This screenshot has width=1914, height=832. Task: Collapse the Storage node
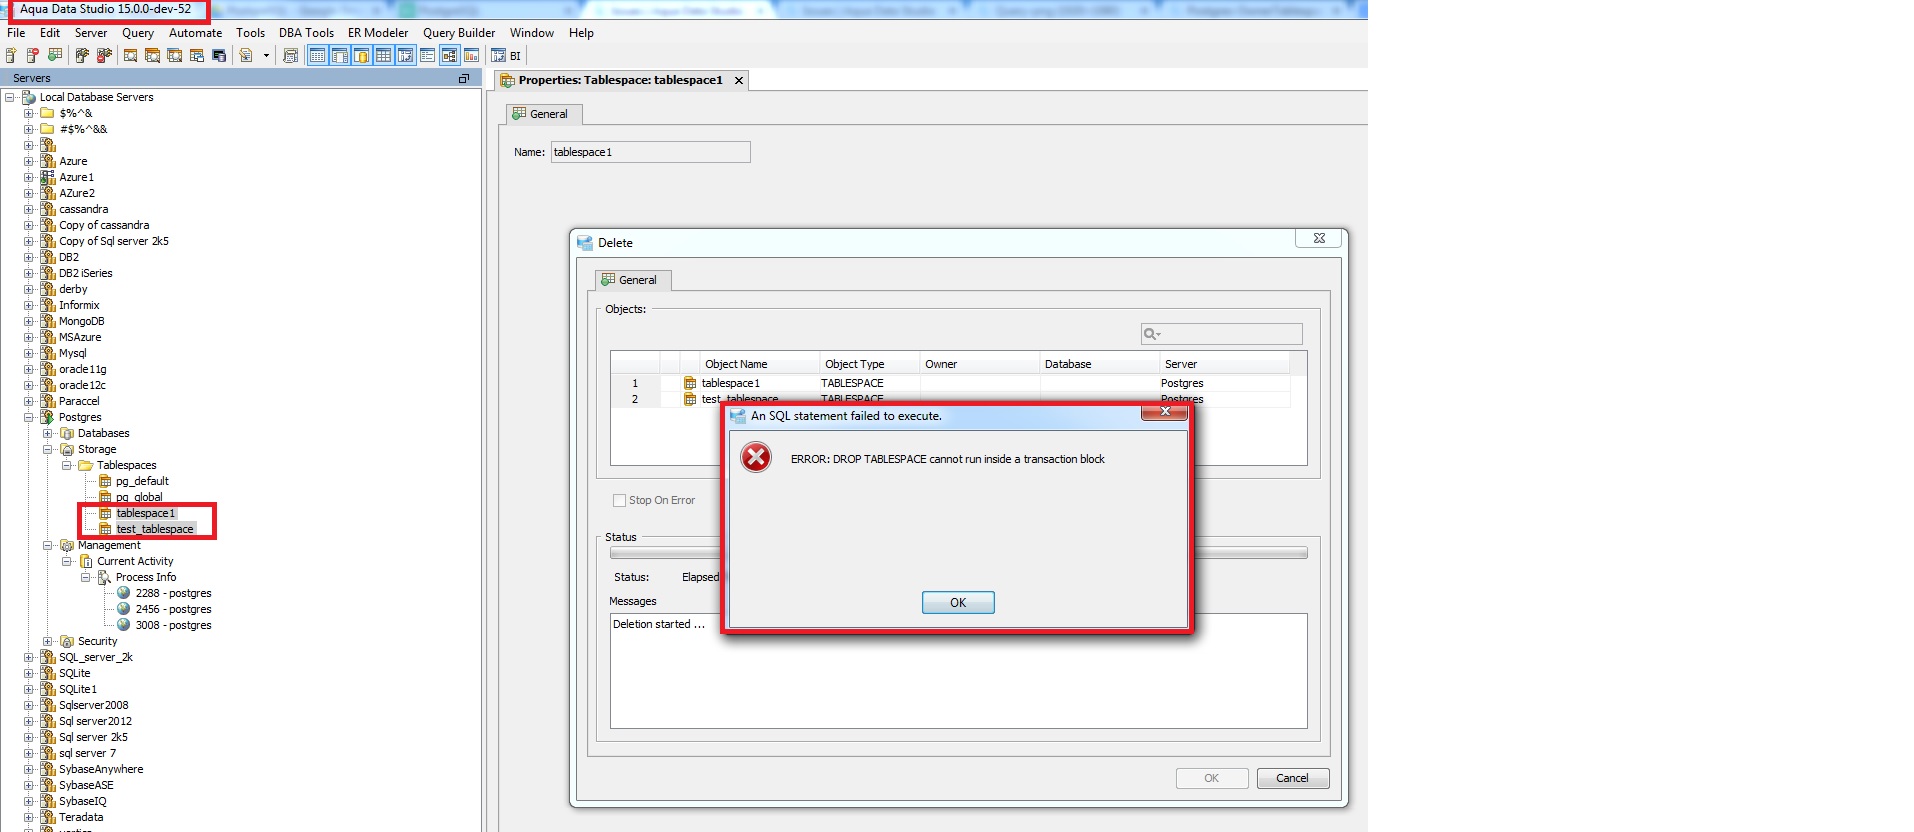coord(48,449)
